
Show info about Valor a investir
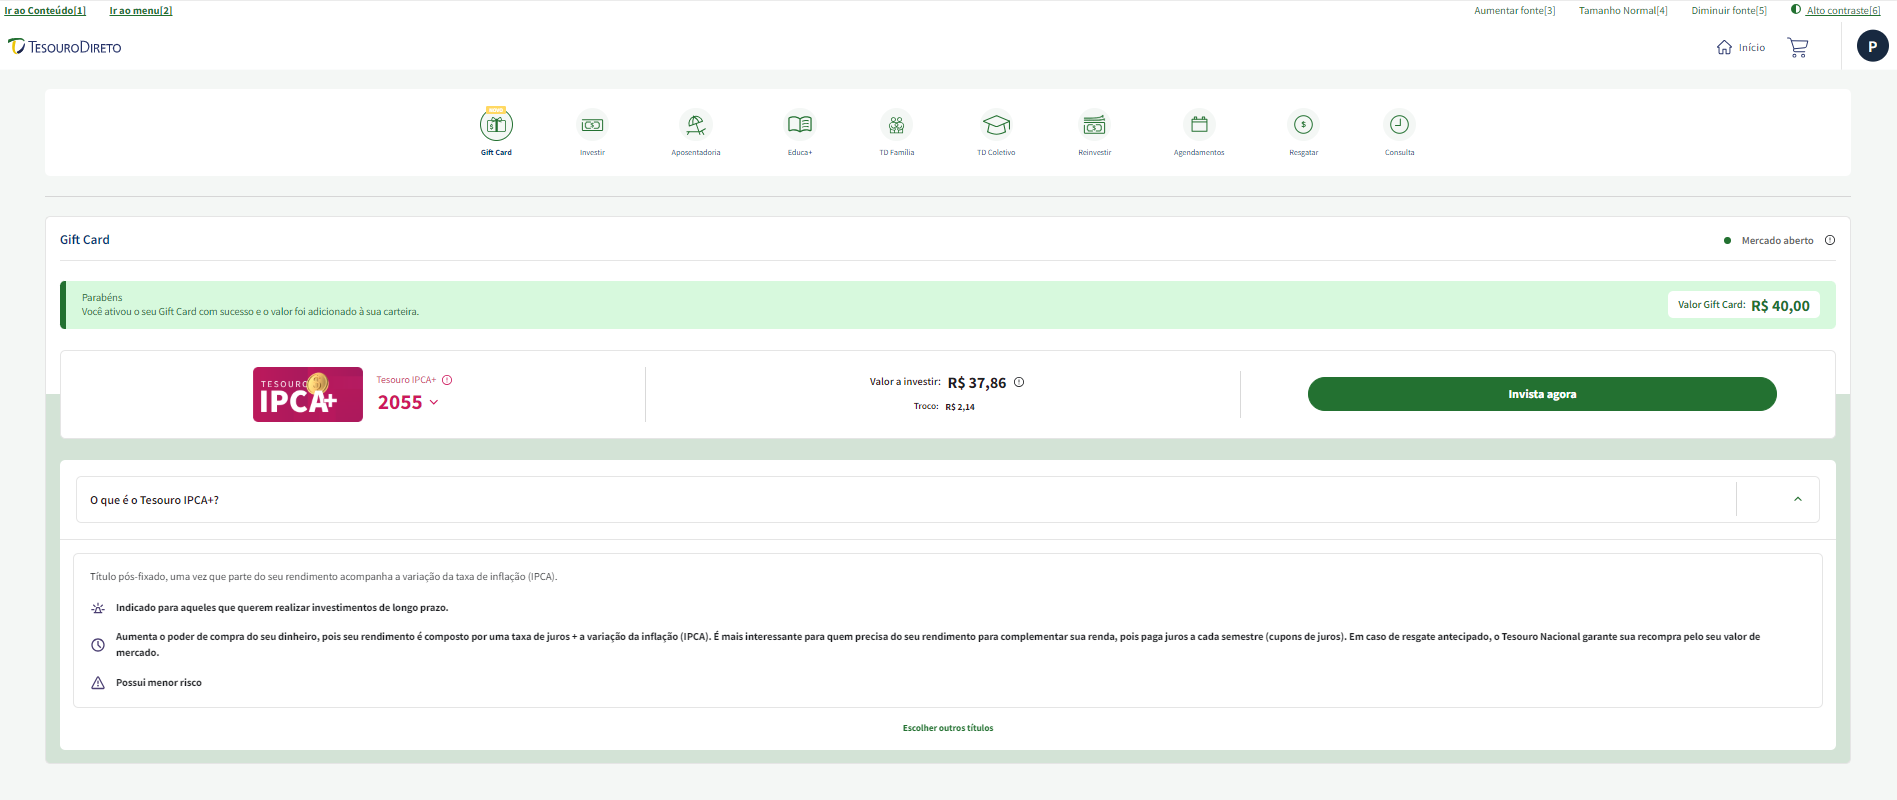[1019, 382]
